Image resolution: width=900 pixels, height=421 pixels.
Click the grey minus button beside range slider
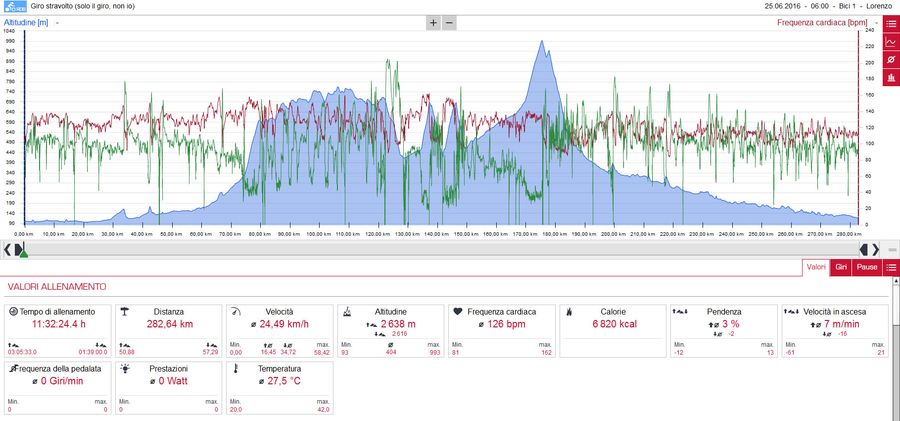891,249
